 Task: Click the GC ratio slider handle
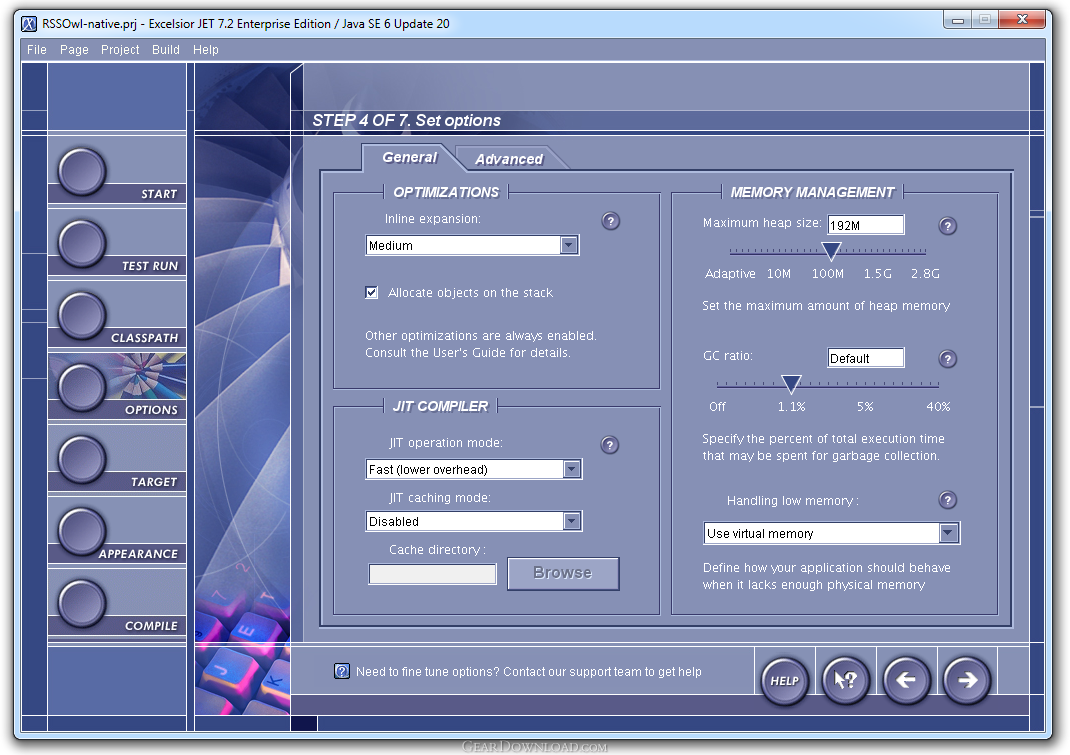click(x=791, y=384)
